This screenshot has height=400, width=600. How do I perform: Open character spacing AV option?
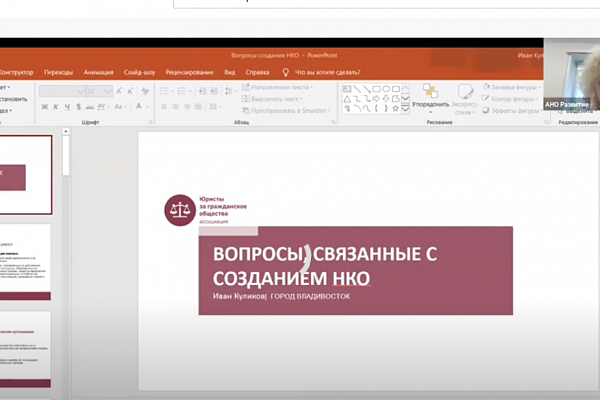click(x=103, y=107)
